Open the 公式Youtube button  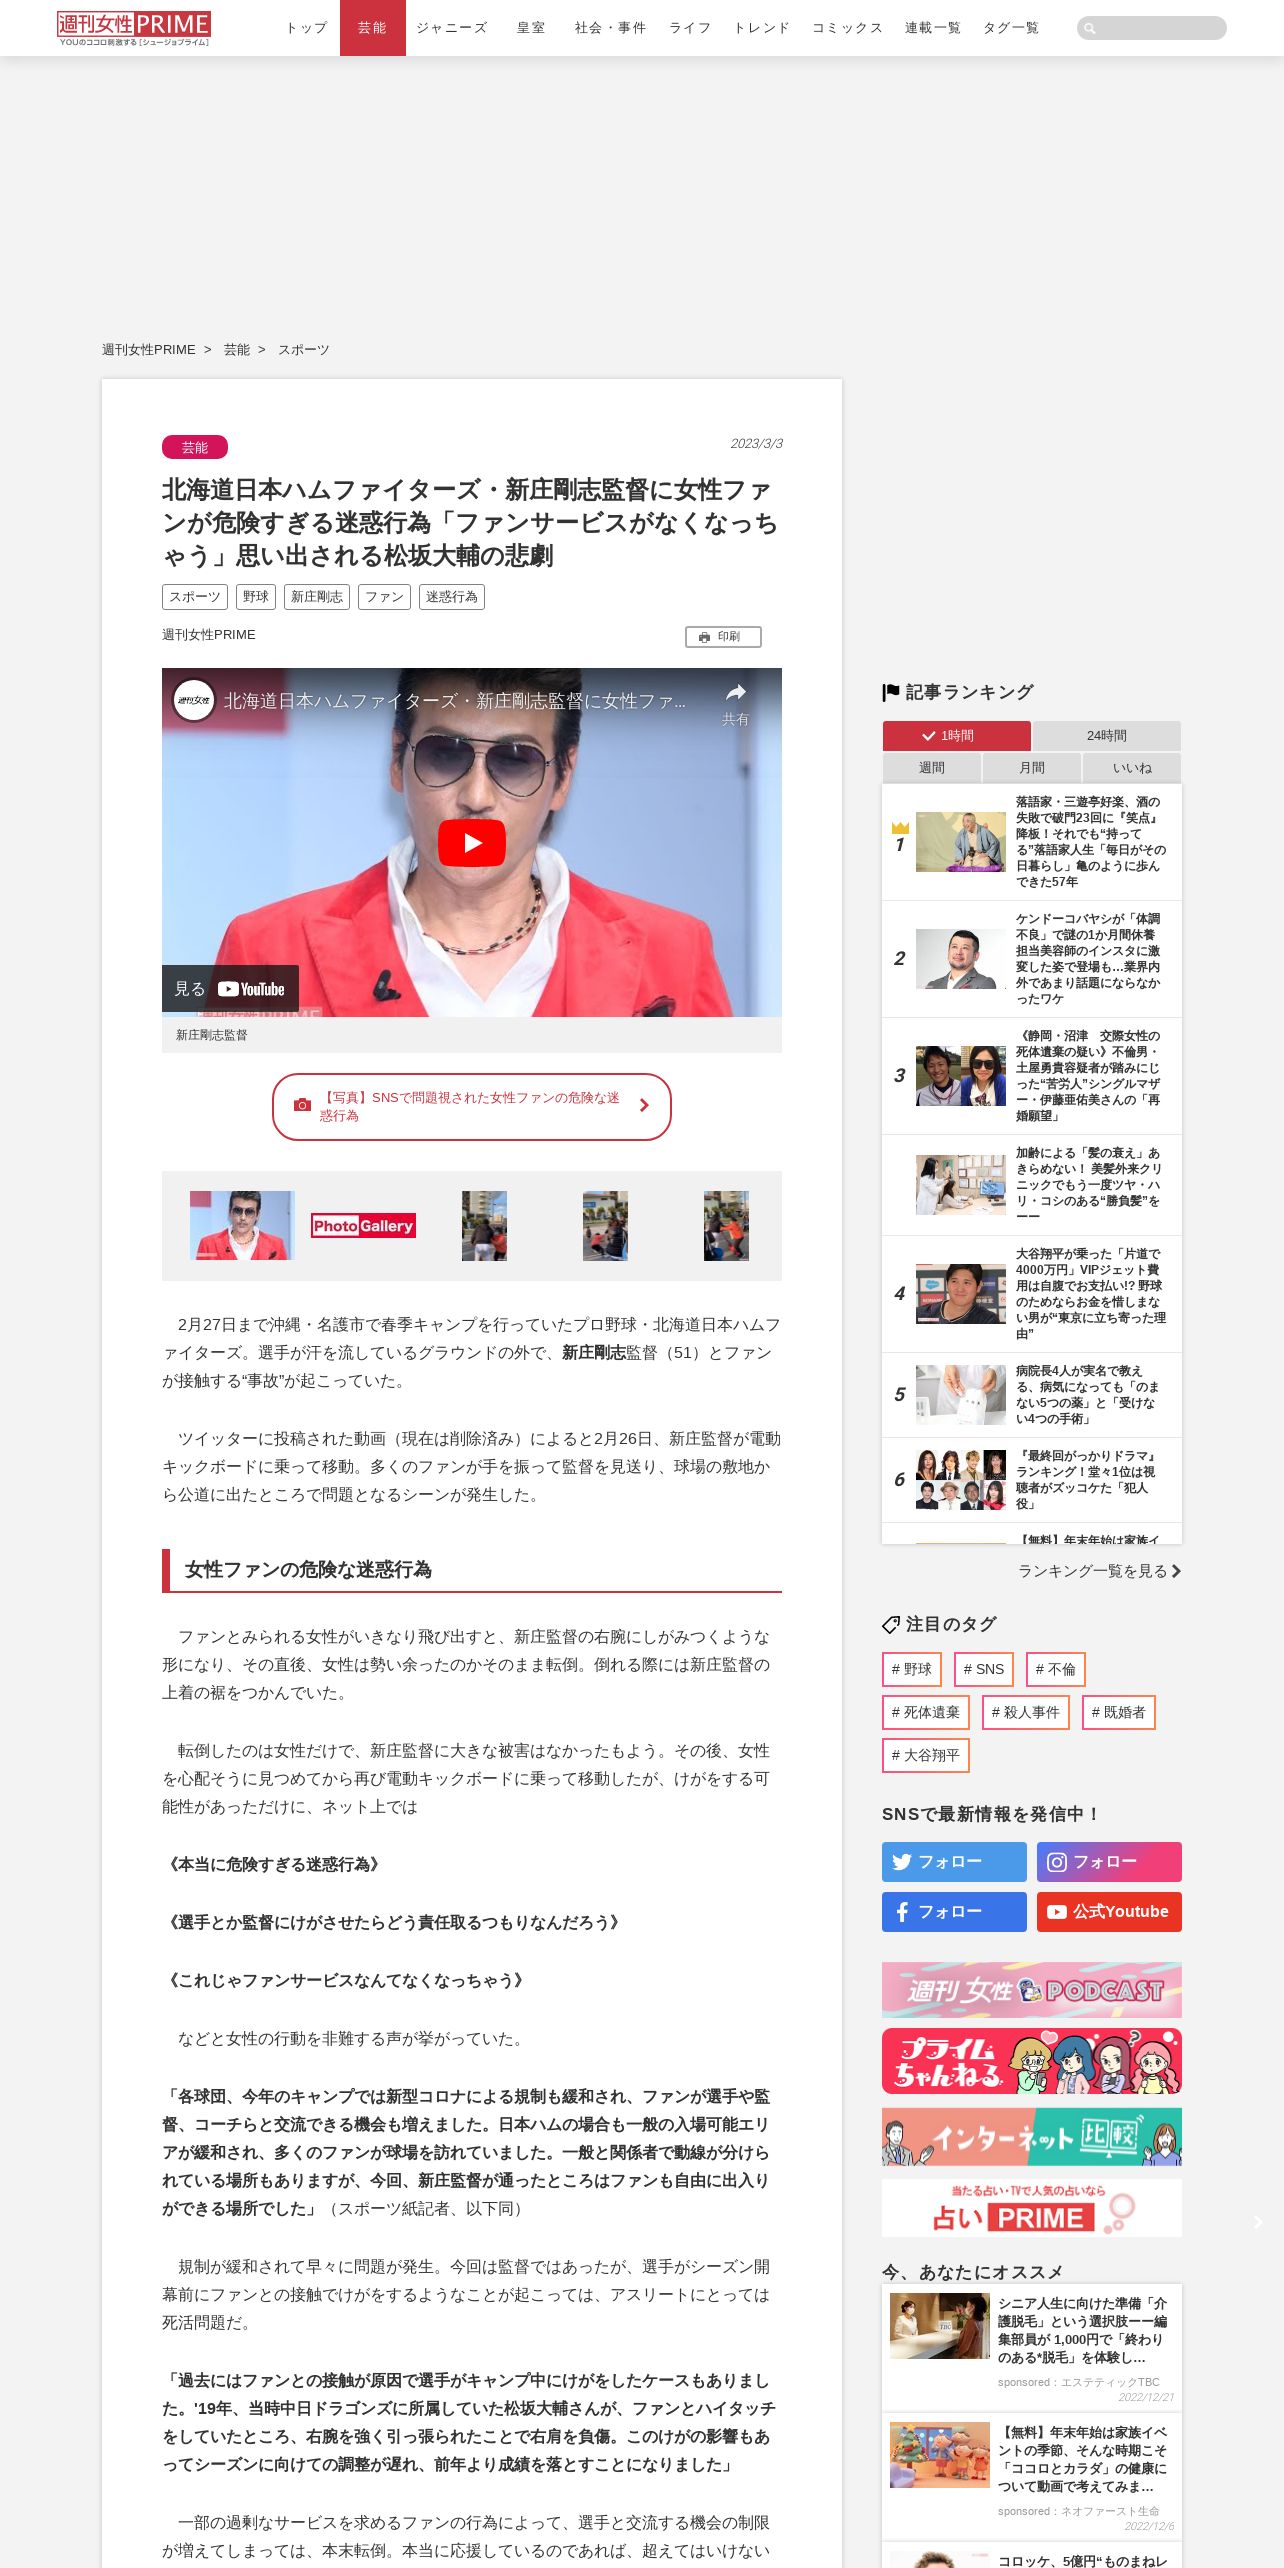coord(1109,1912)
